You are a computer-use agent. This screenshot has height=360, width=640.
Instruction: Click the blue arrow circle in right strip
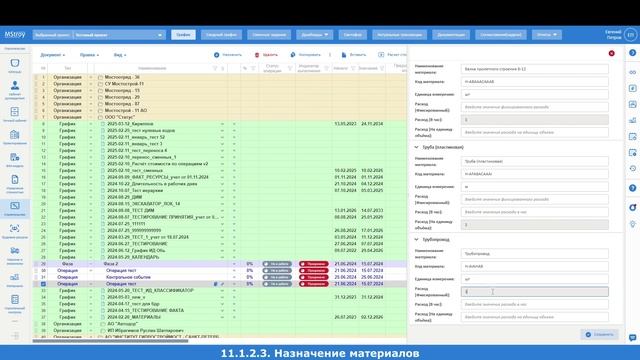pos(632,53)
